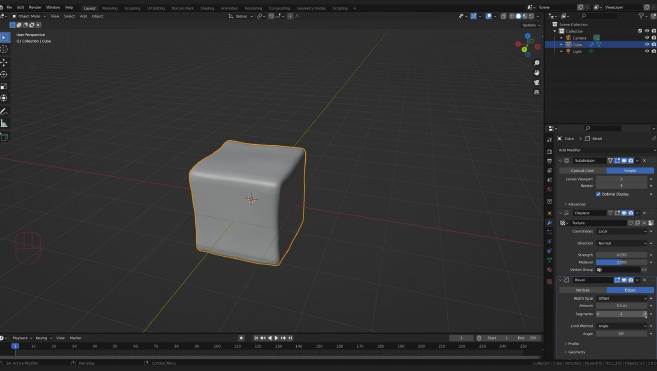The height and width of the screenshot is (371, 657).
Task: Open the Displace Direction Normal dropdown
Action: coord(621,243)
